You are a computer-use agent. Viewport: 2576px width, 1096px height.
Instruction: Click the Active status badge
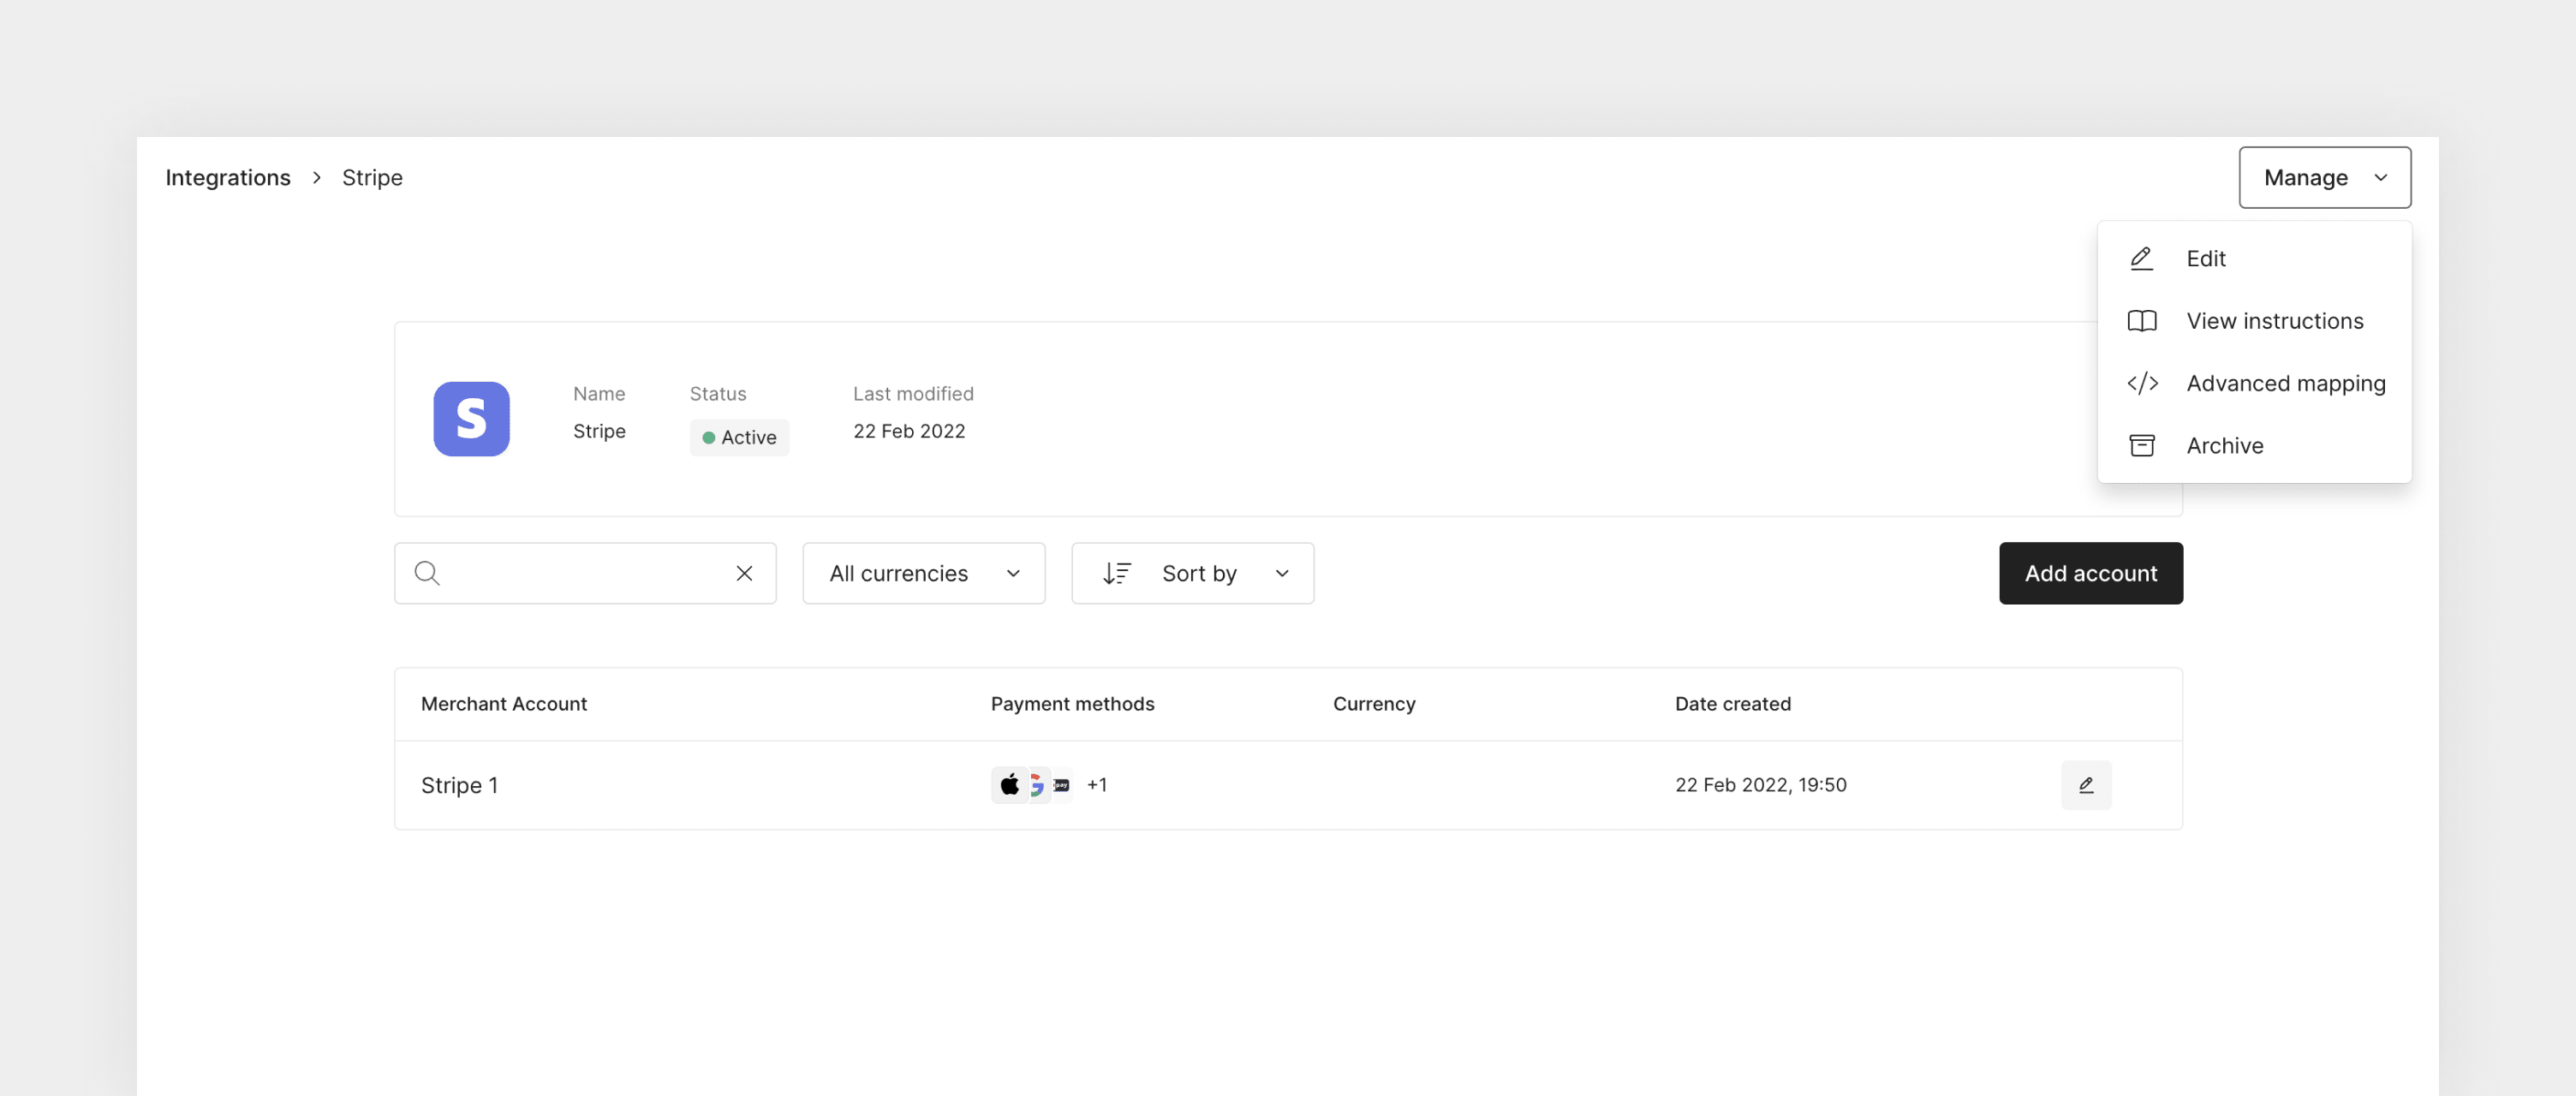(x=739, y=437)
